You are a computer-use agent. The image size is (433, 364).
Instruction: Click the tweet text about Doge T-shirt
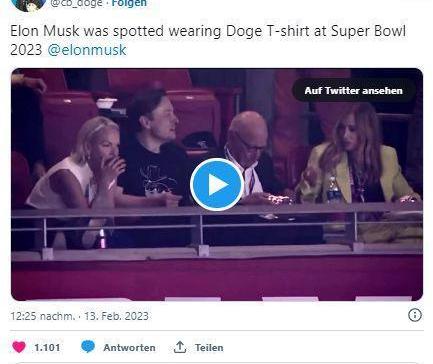click(x=208, y=40)
